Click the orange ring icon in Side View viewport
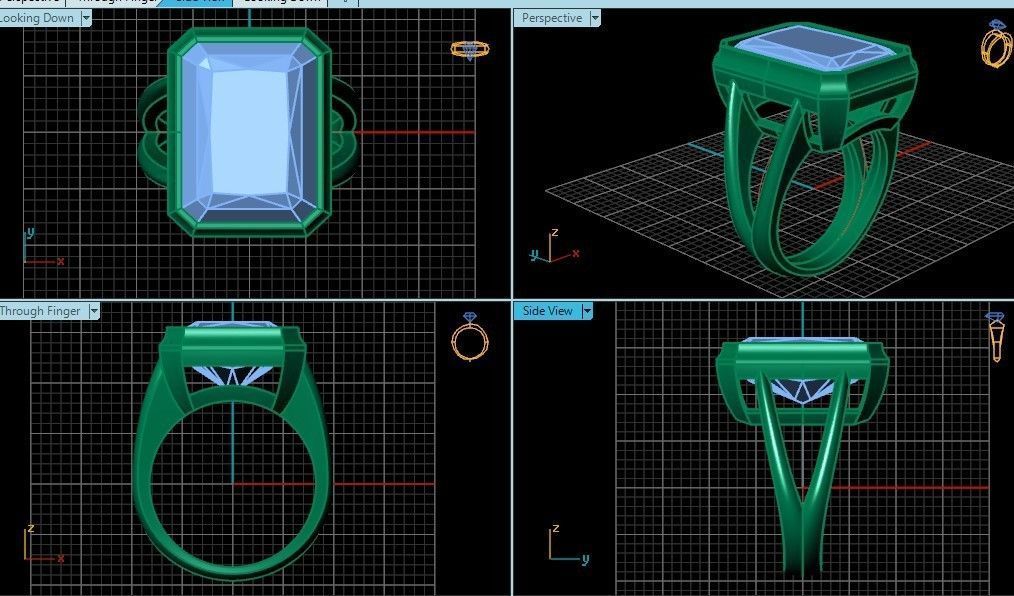This screenshot has width=1014, height=596. click(997, 337)
